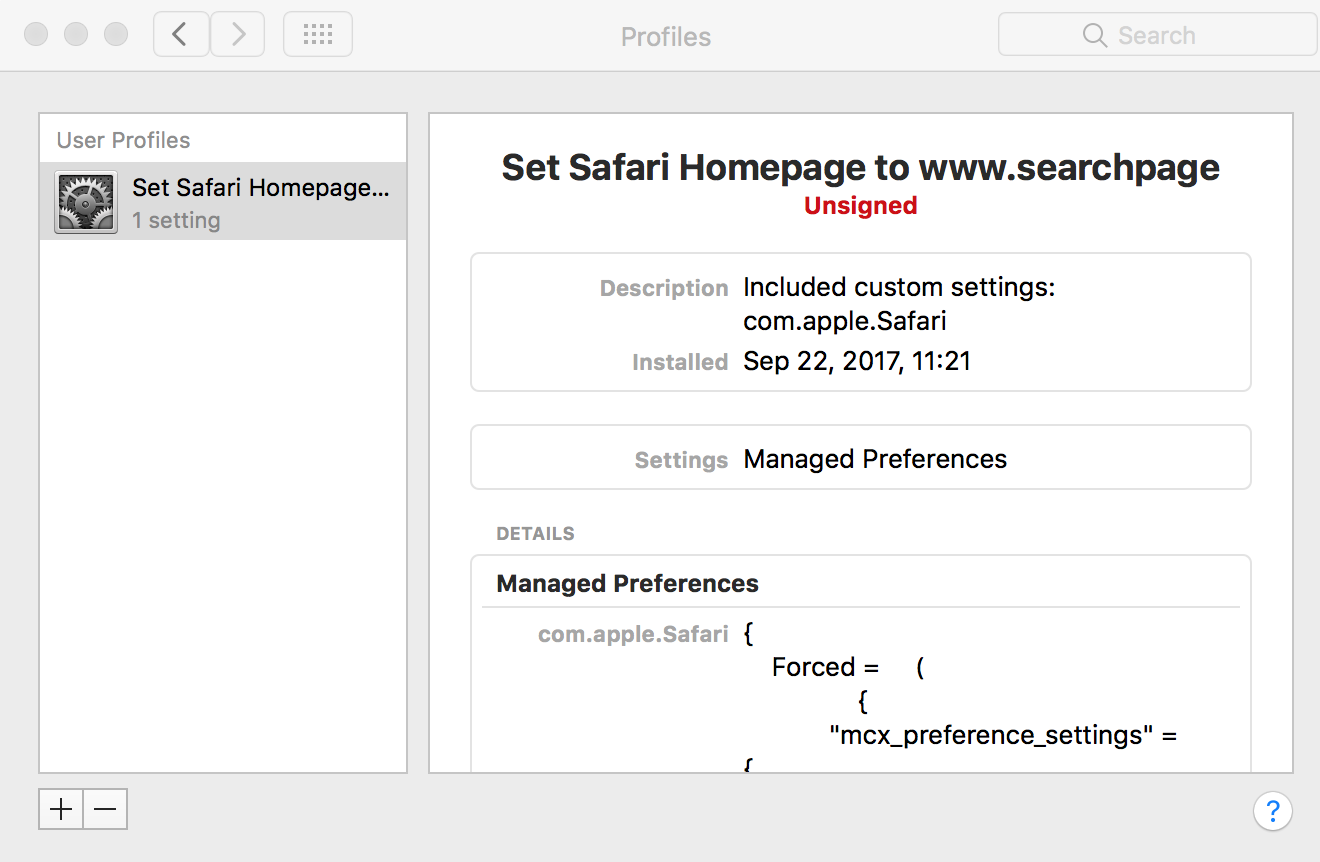Image resolution: width=1320 pixels, height=862 pixels.
Task: Minimize the Profiles window
Action: [x=76, y=35]
